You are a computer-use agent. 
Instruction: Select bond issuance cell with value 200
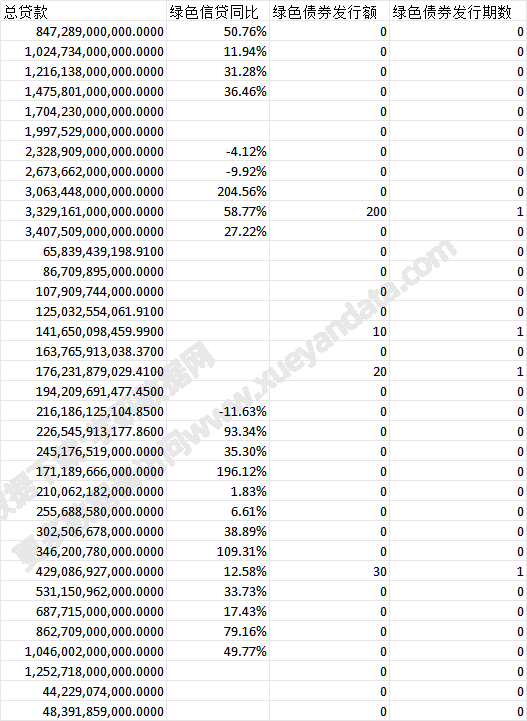(x=329, y=212)
